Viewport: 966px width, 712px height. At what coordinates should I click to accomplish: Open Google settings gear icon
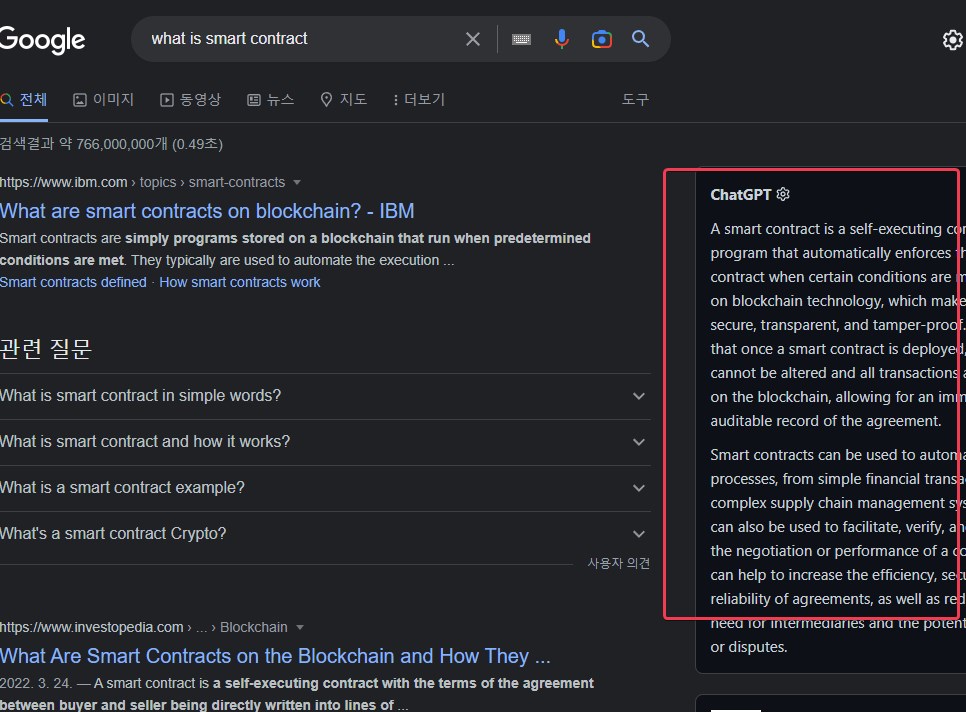pos(952,39)
